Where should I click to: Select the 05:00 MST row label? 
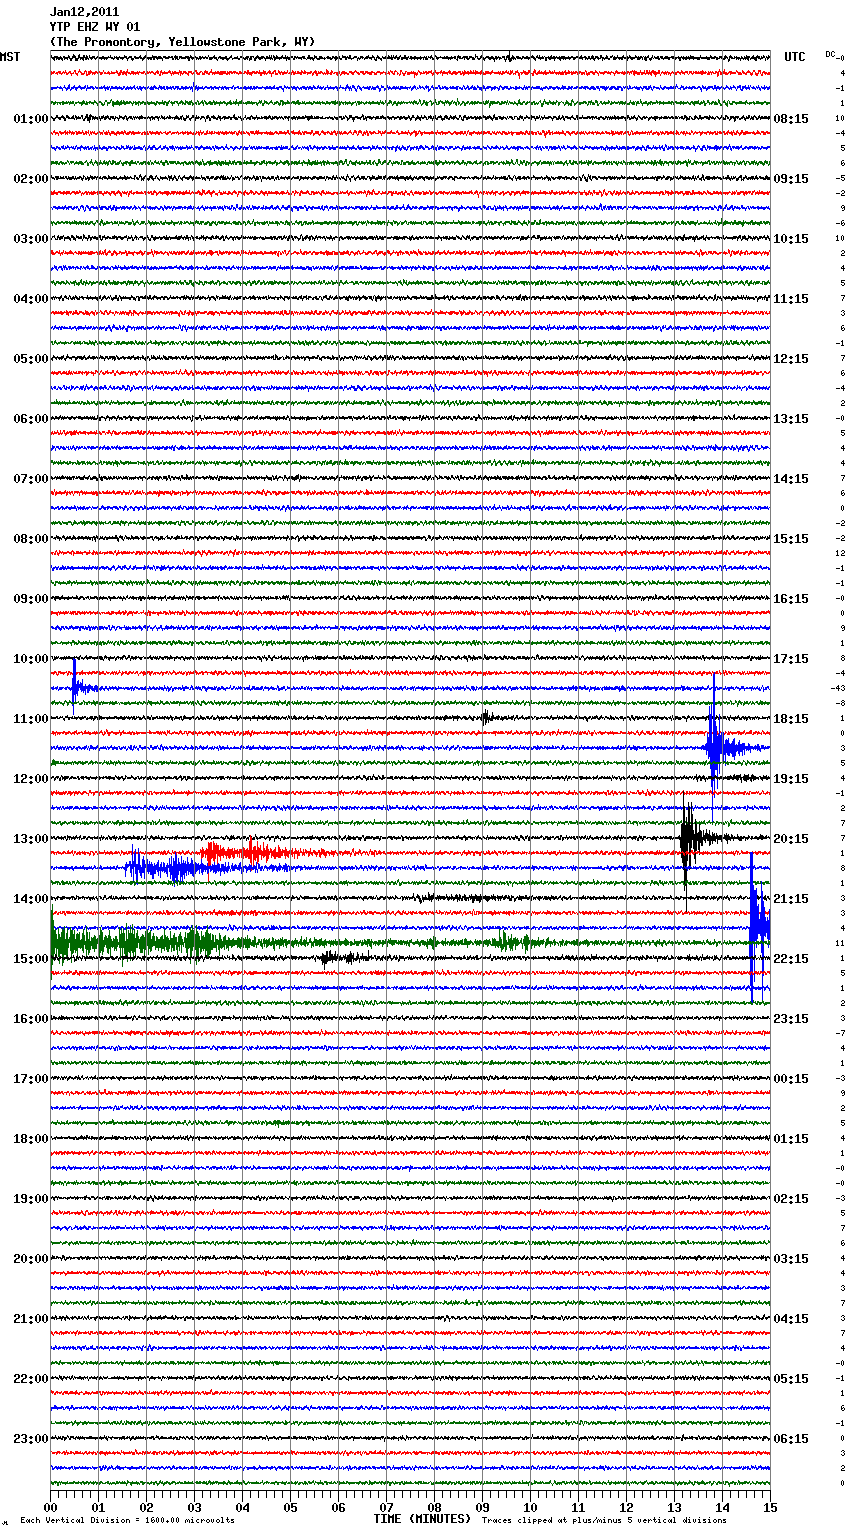[30, 359]
